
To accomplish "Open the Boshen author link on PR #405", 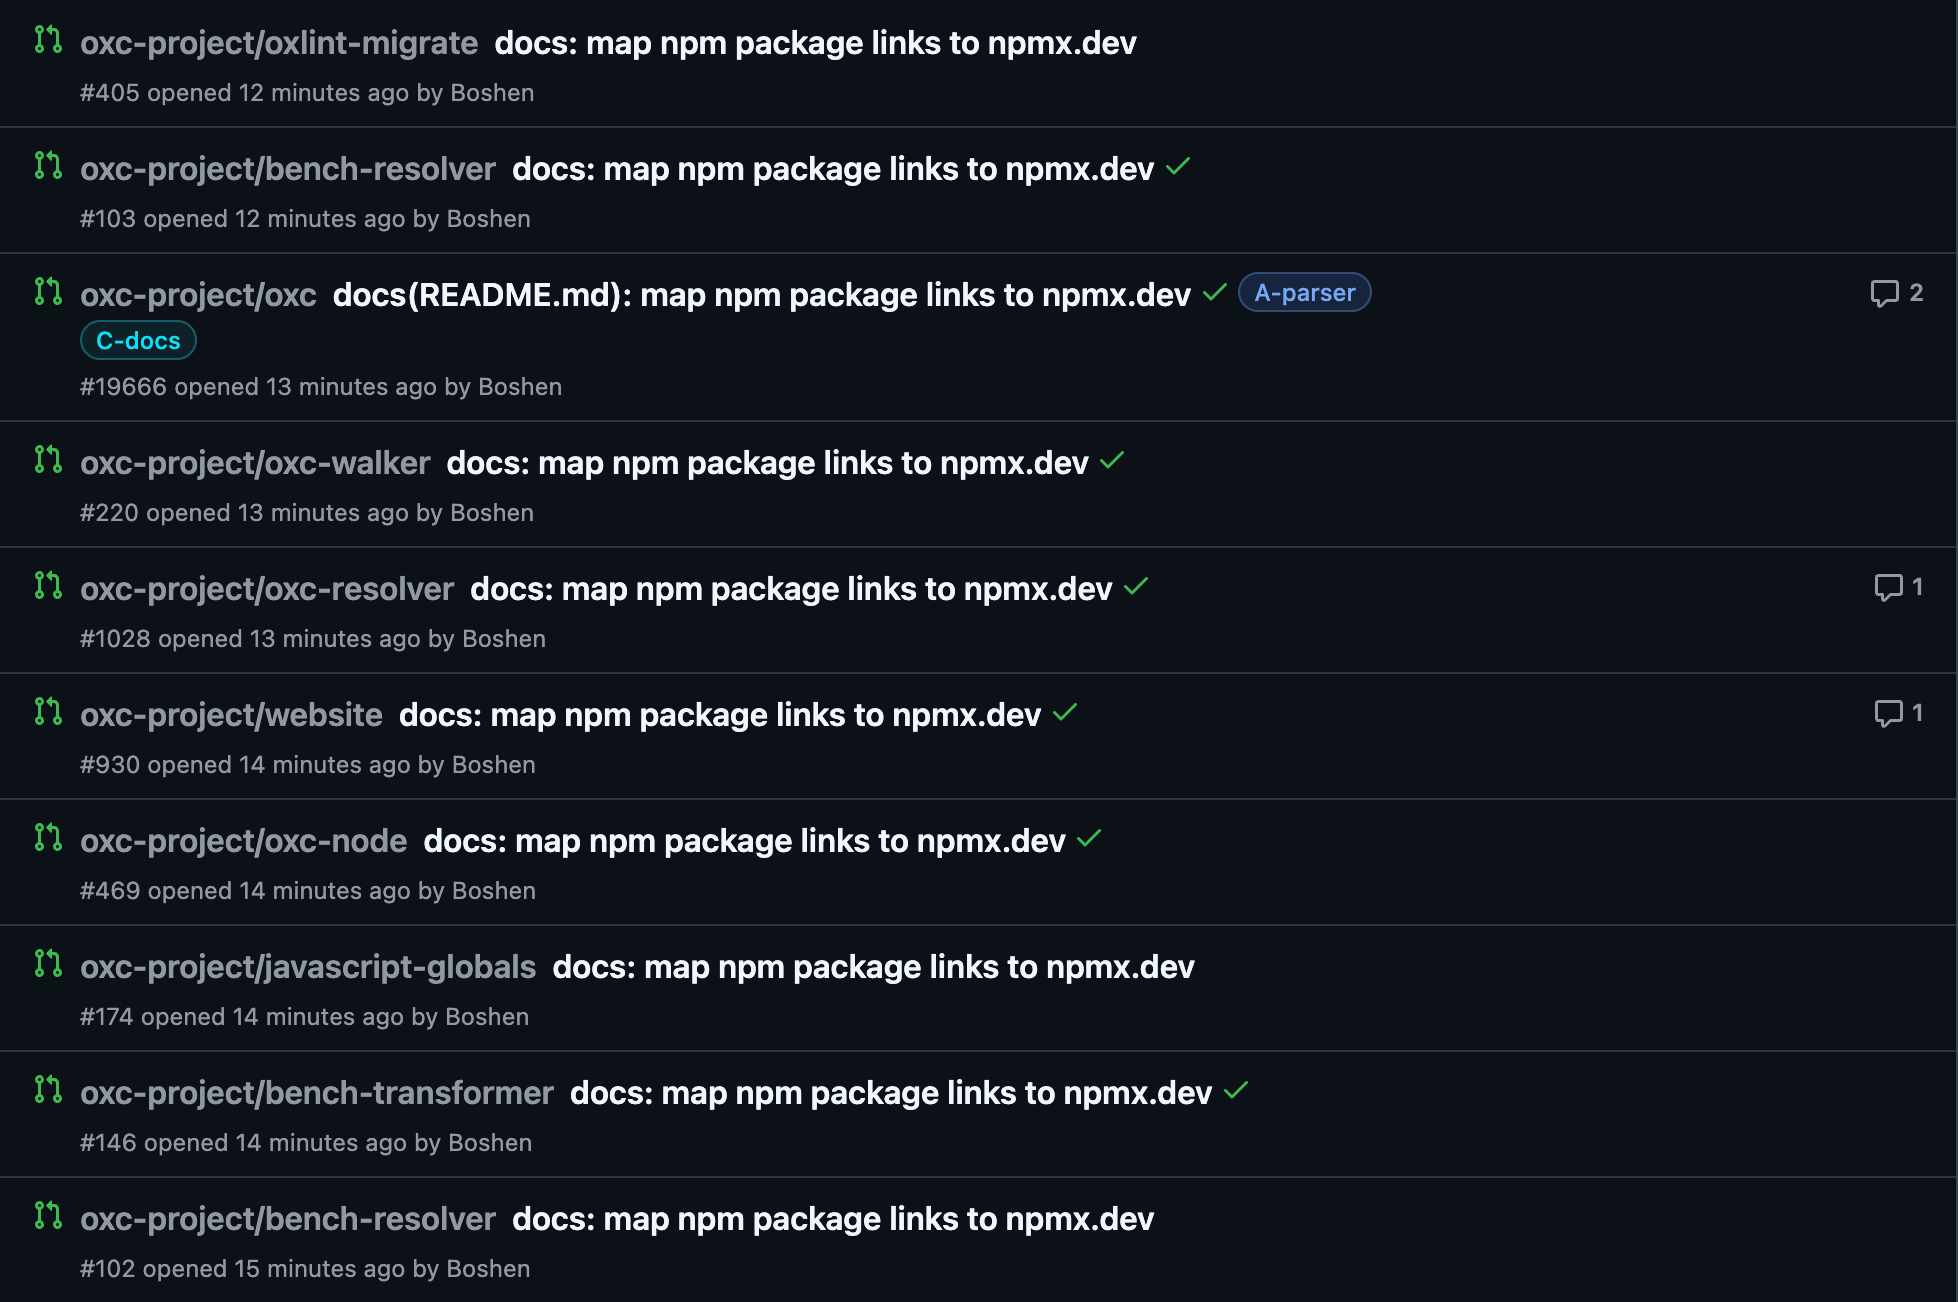I will (492, 93).
